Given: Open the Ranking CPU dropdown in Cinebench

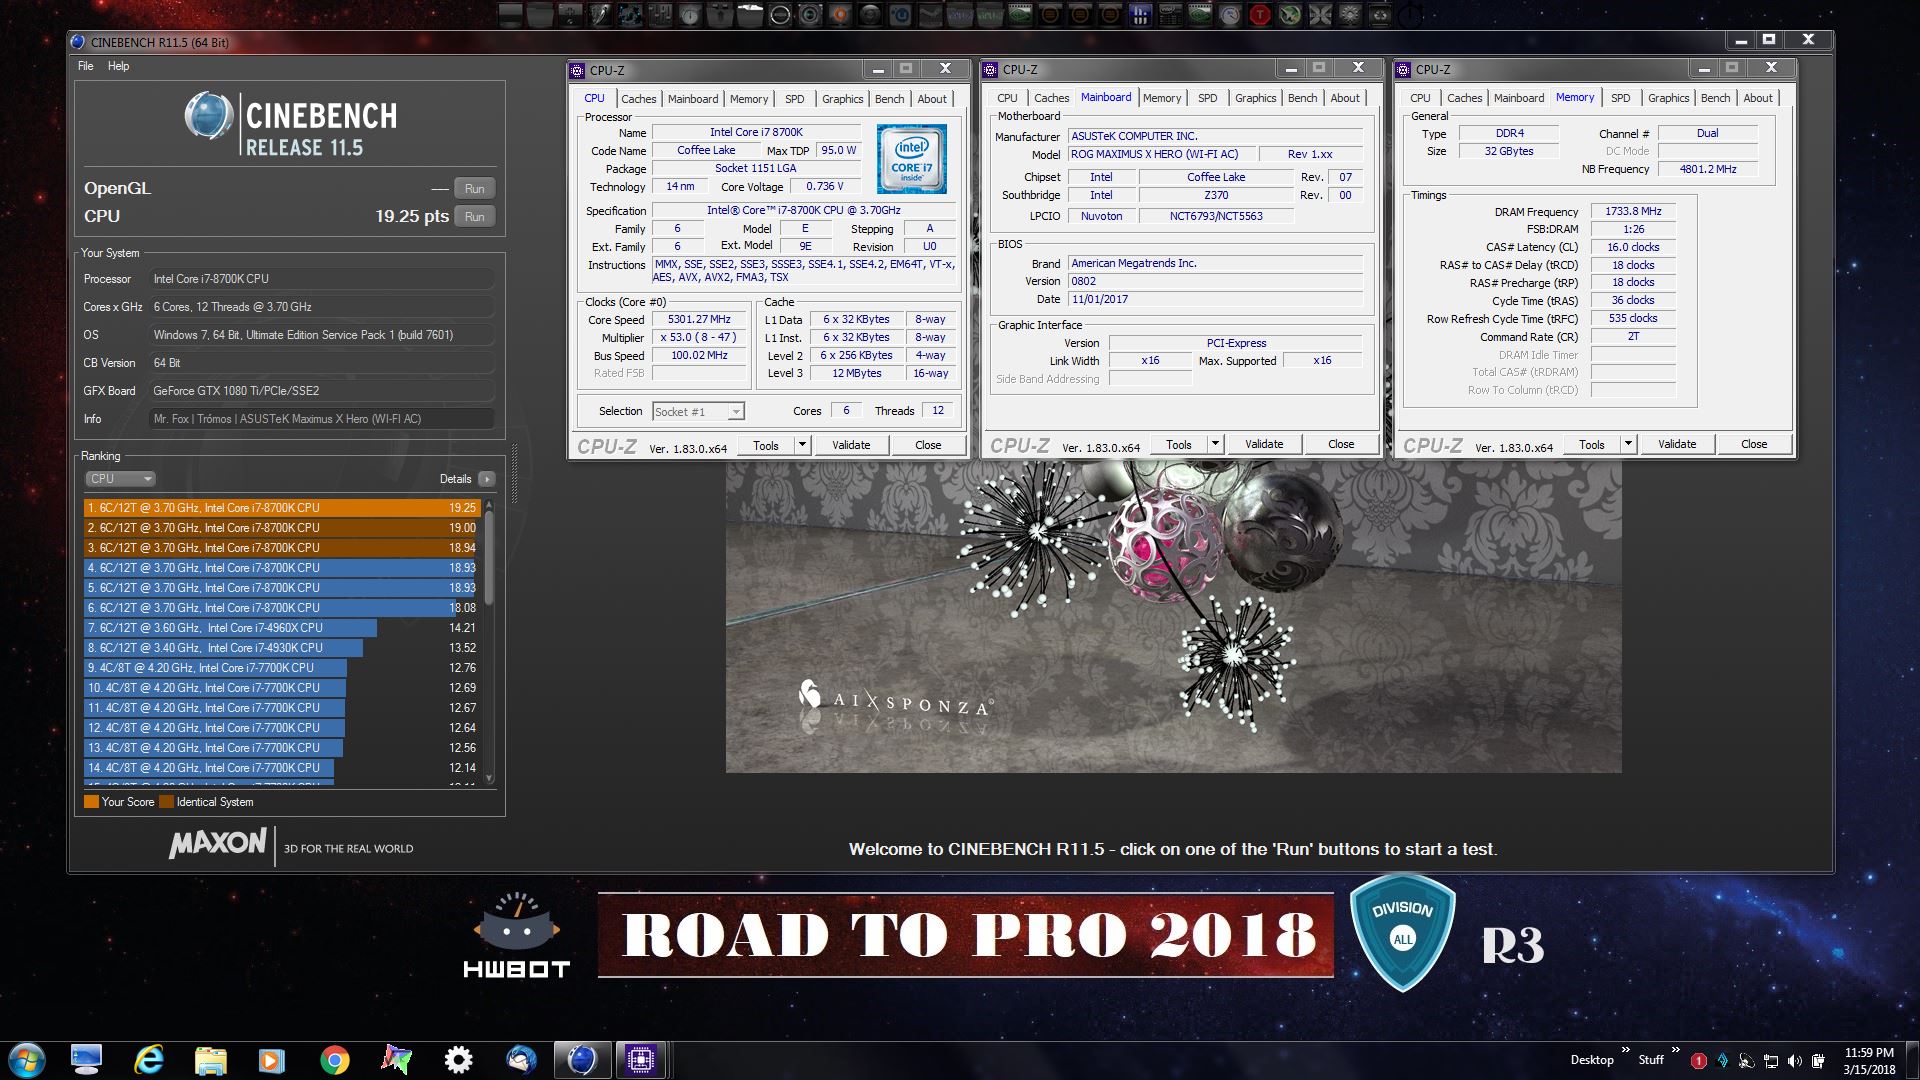Looking at the screenshot, I should point(120,479).
